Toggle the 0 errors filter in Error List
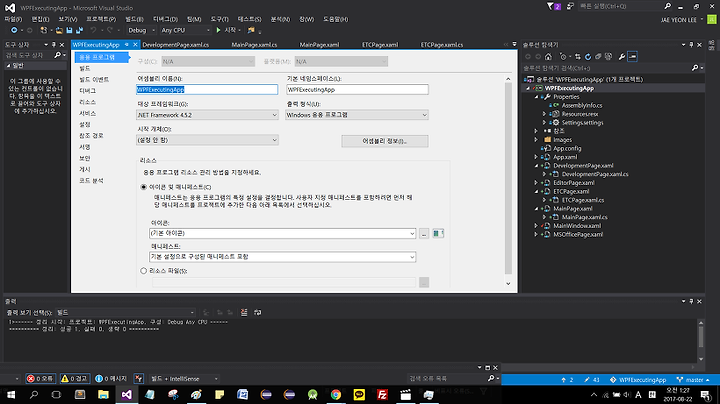The width and height of the screenshot is (720, 404). click(x=40, y=379)
